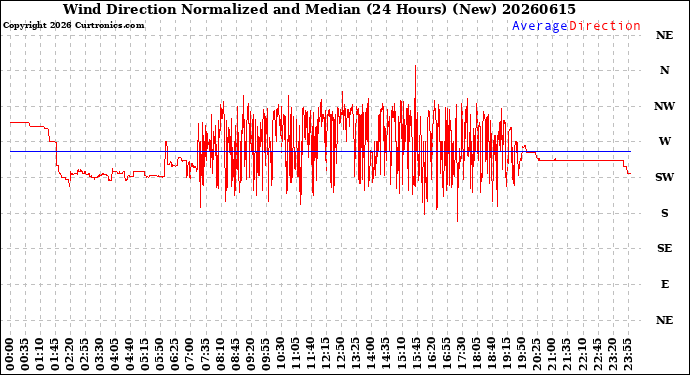Click the 14:35 time axis label
The height and width of the screenshot is (375, 690).
click(386, 355)
